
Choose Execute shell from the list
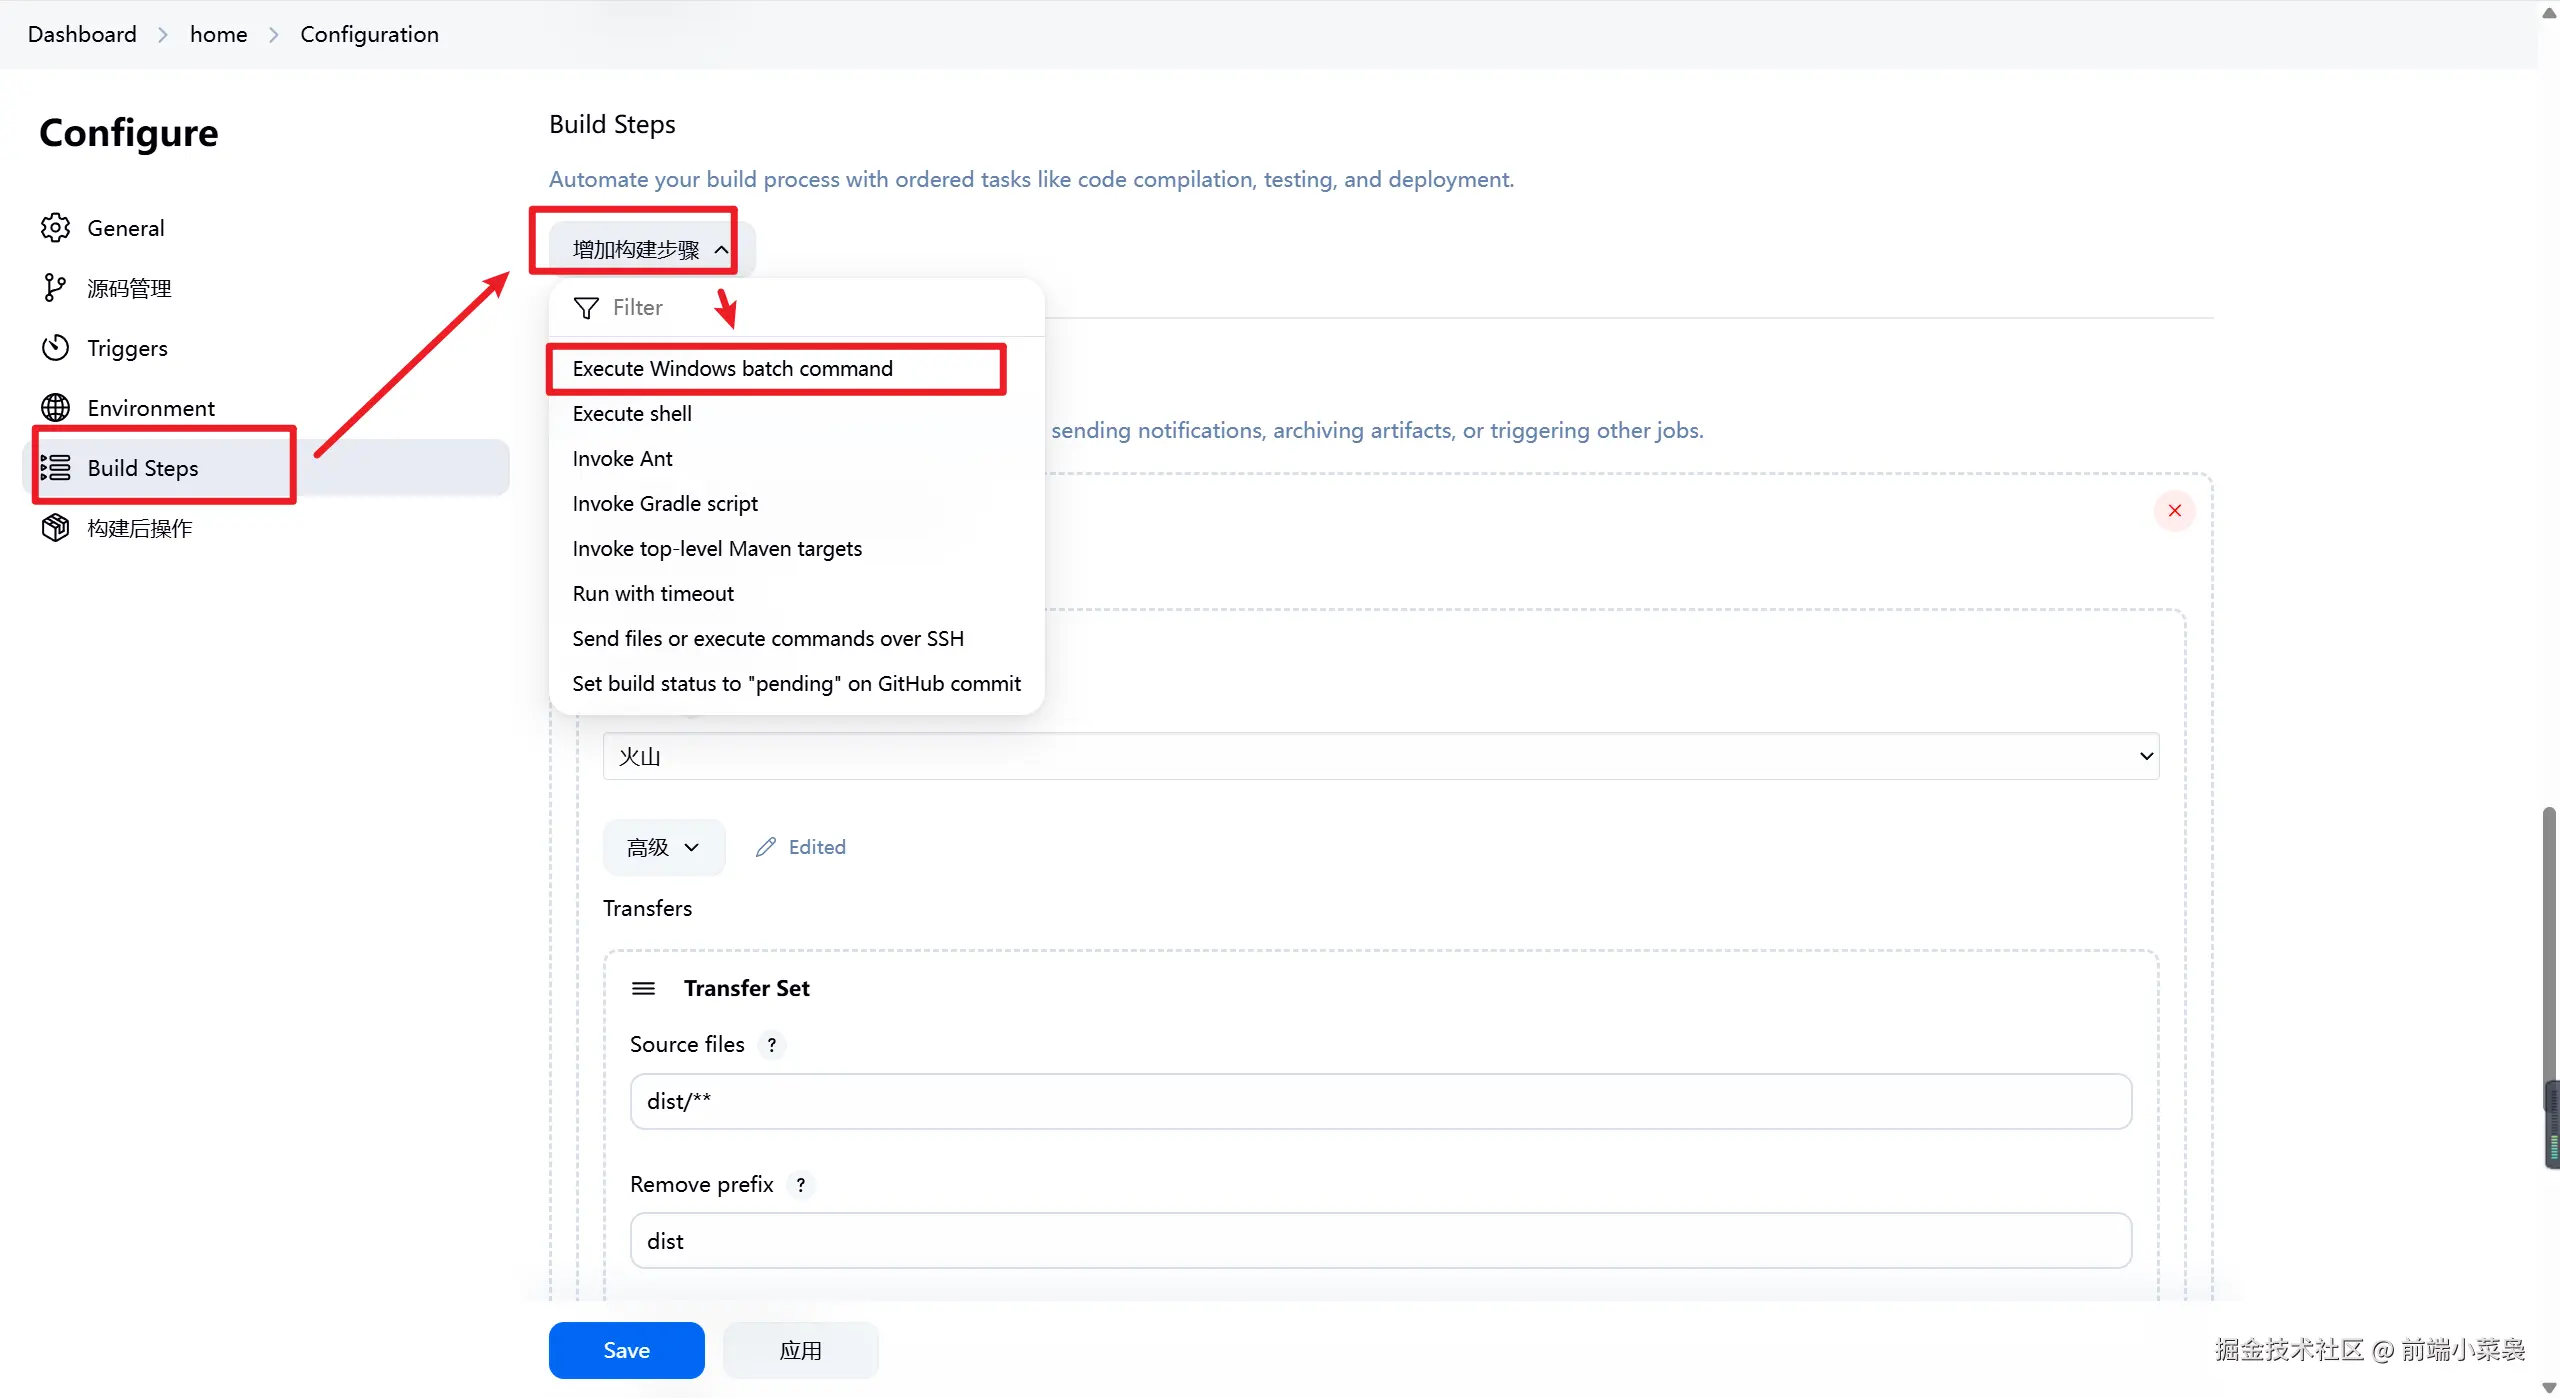click(x=632, y=414)
